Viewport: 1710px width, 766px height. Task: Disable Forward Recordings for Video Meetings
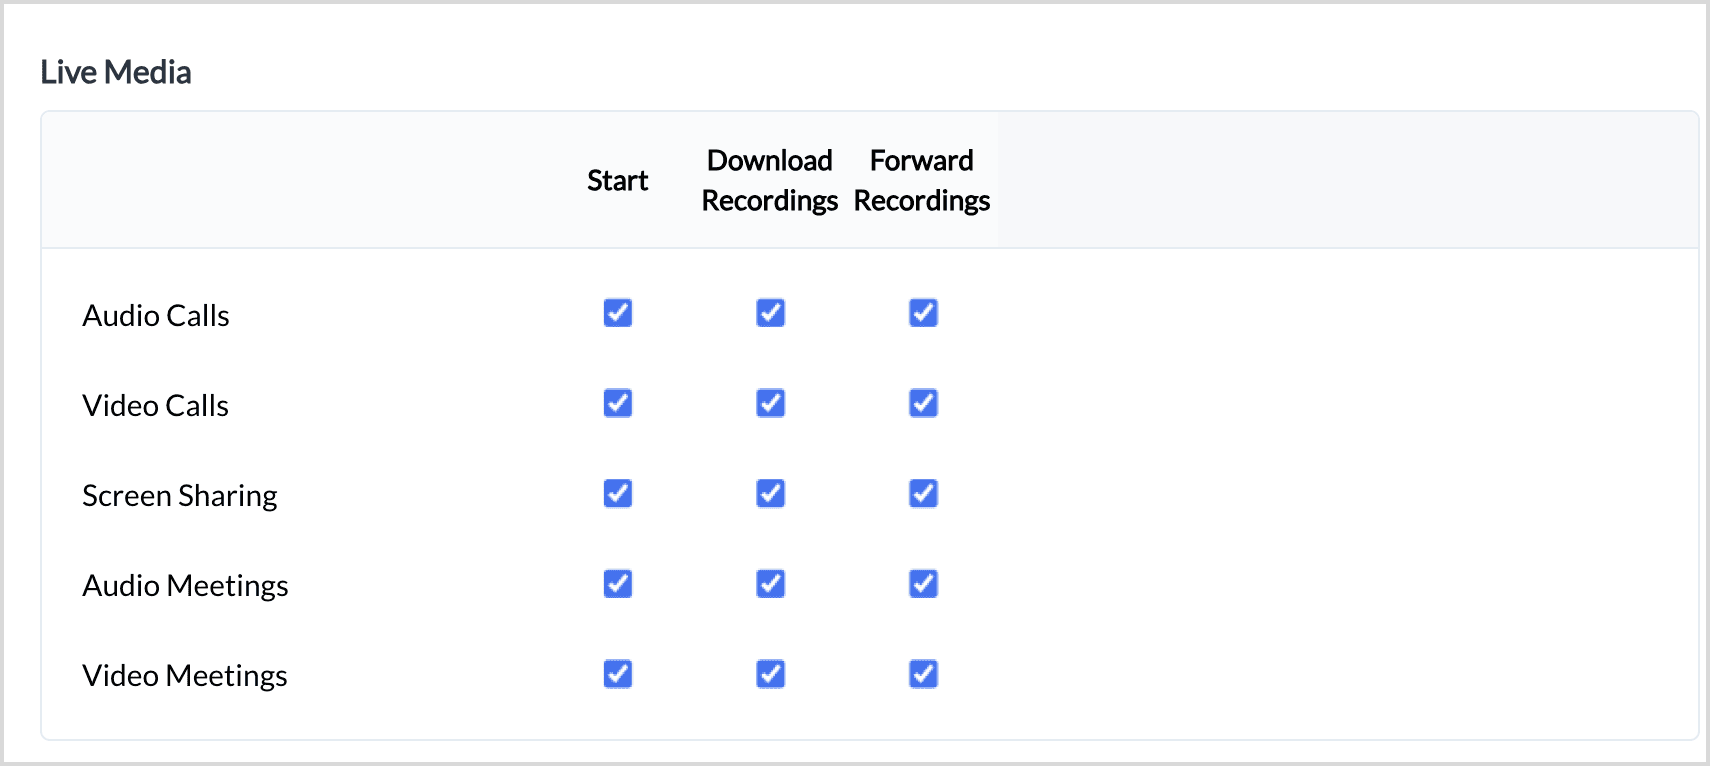(x=923, y=674)
